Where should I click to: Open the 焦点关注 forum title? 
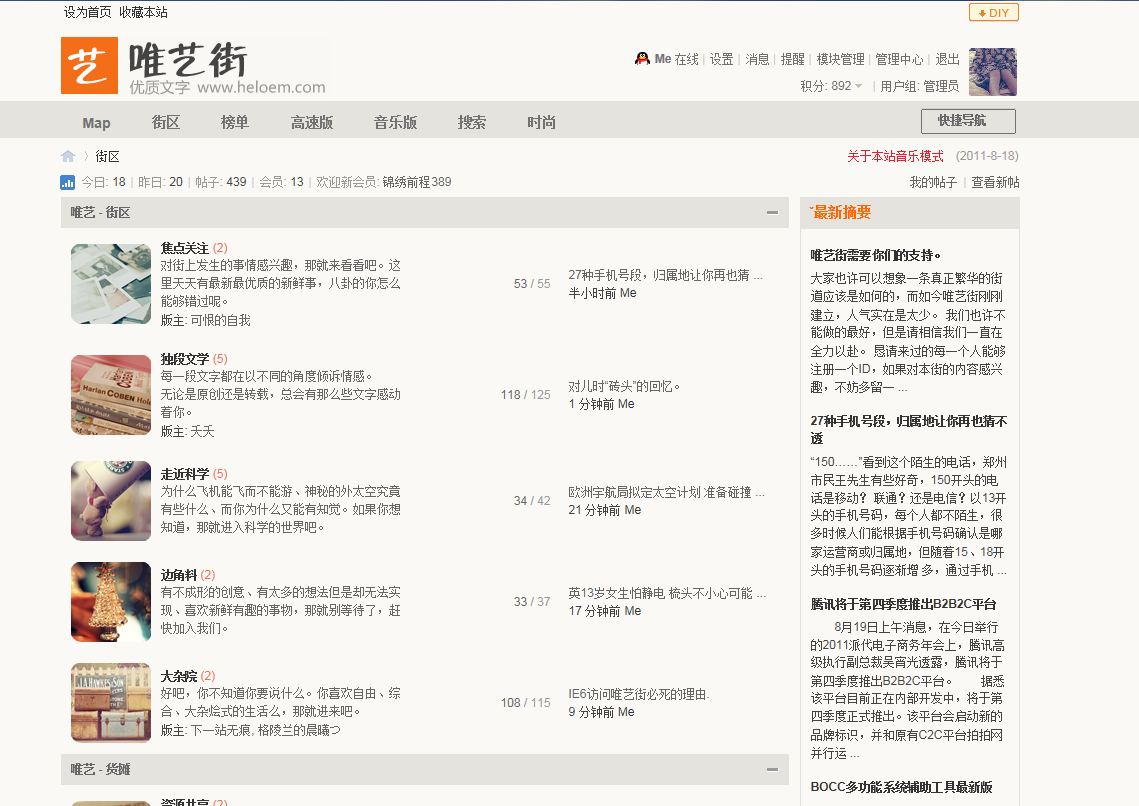185,248
